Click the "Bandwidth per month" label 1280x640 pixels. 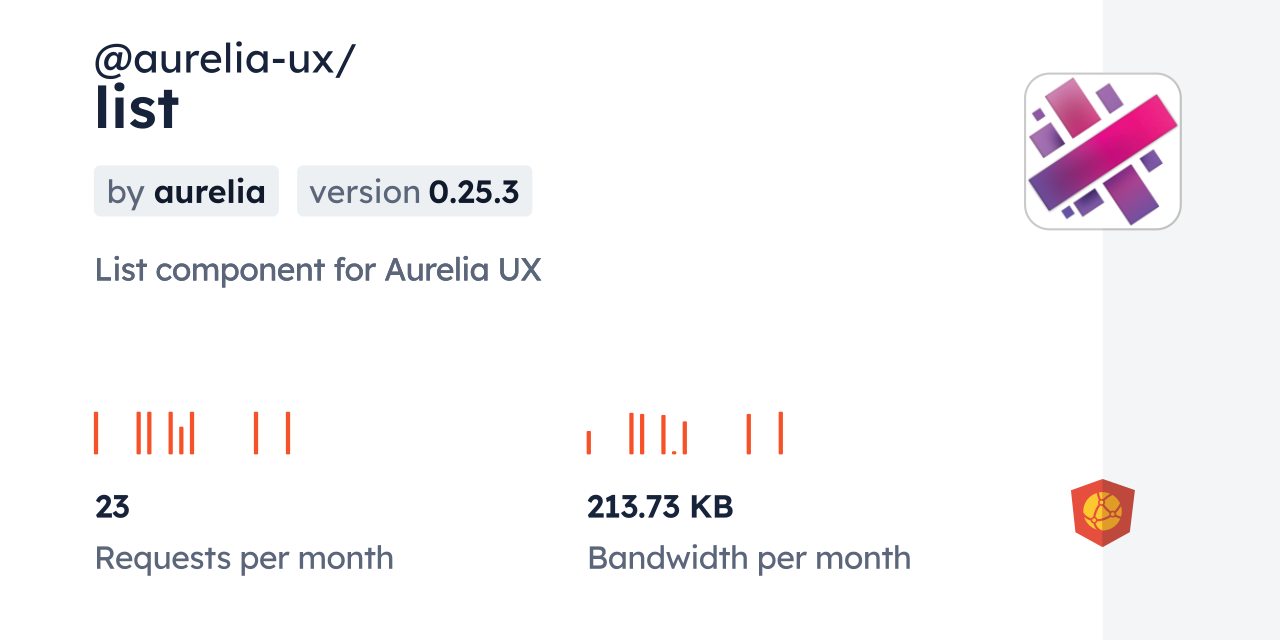click(x=749, y=558)
